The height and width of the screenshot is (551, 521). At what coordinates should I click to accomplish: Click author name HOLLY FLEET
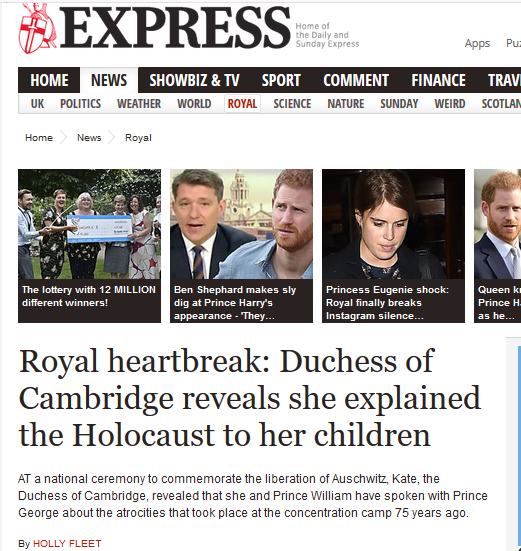[67, 544]
